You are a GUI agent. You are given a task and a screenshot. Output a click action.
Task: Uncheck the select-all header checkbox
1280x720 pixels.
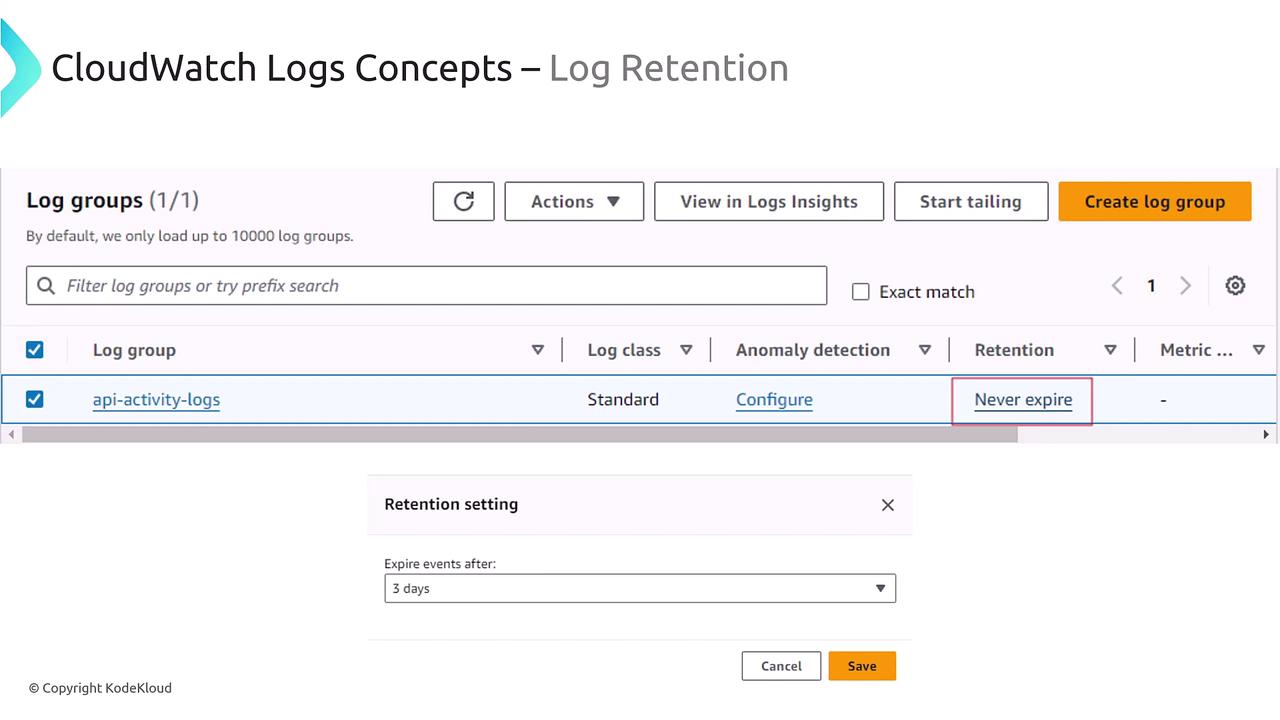[35, 350]
